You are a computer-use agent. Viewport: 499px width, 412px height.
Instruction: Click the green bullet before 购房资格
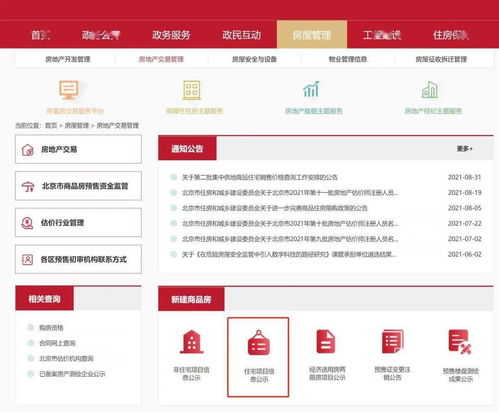click(x=31, y=327)
